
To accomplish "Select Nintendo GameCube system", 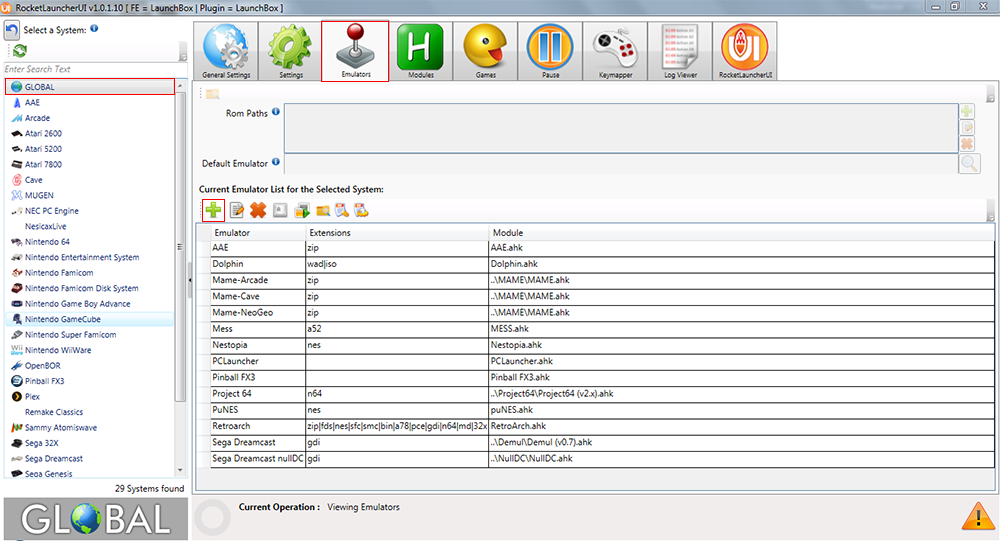I will (x=89, y=319).
